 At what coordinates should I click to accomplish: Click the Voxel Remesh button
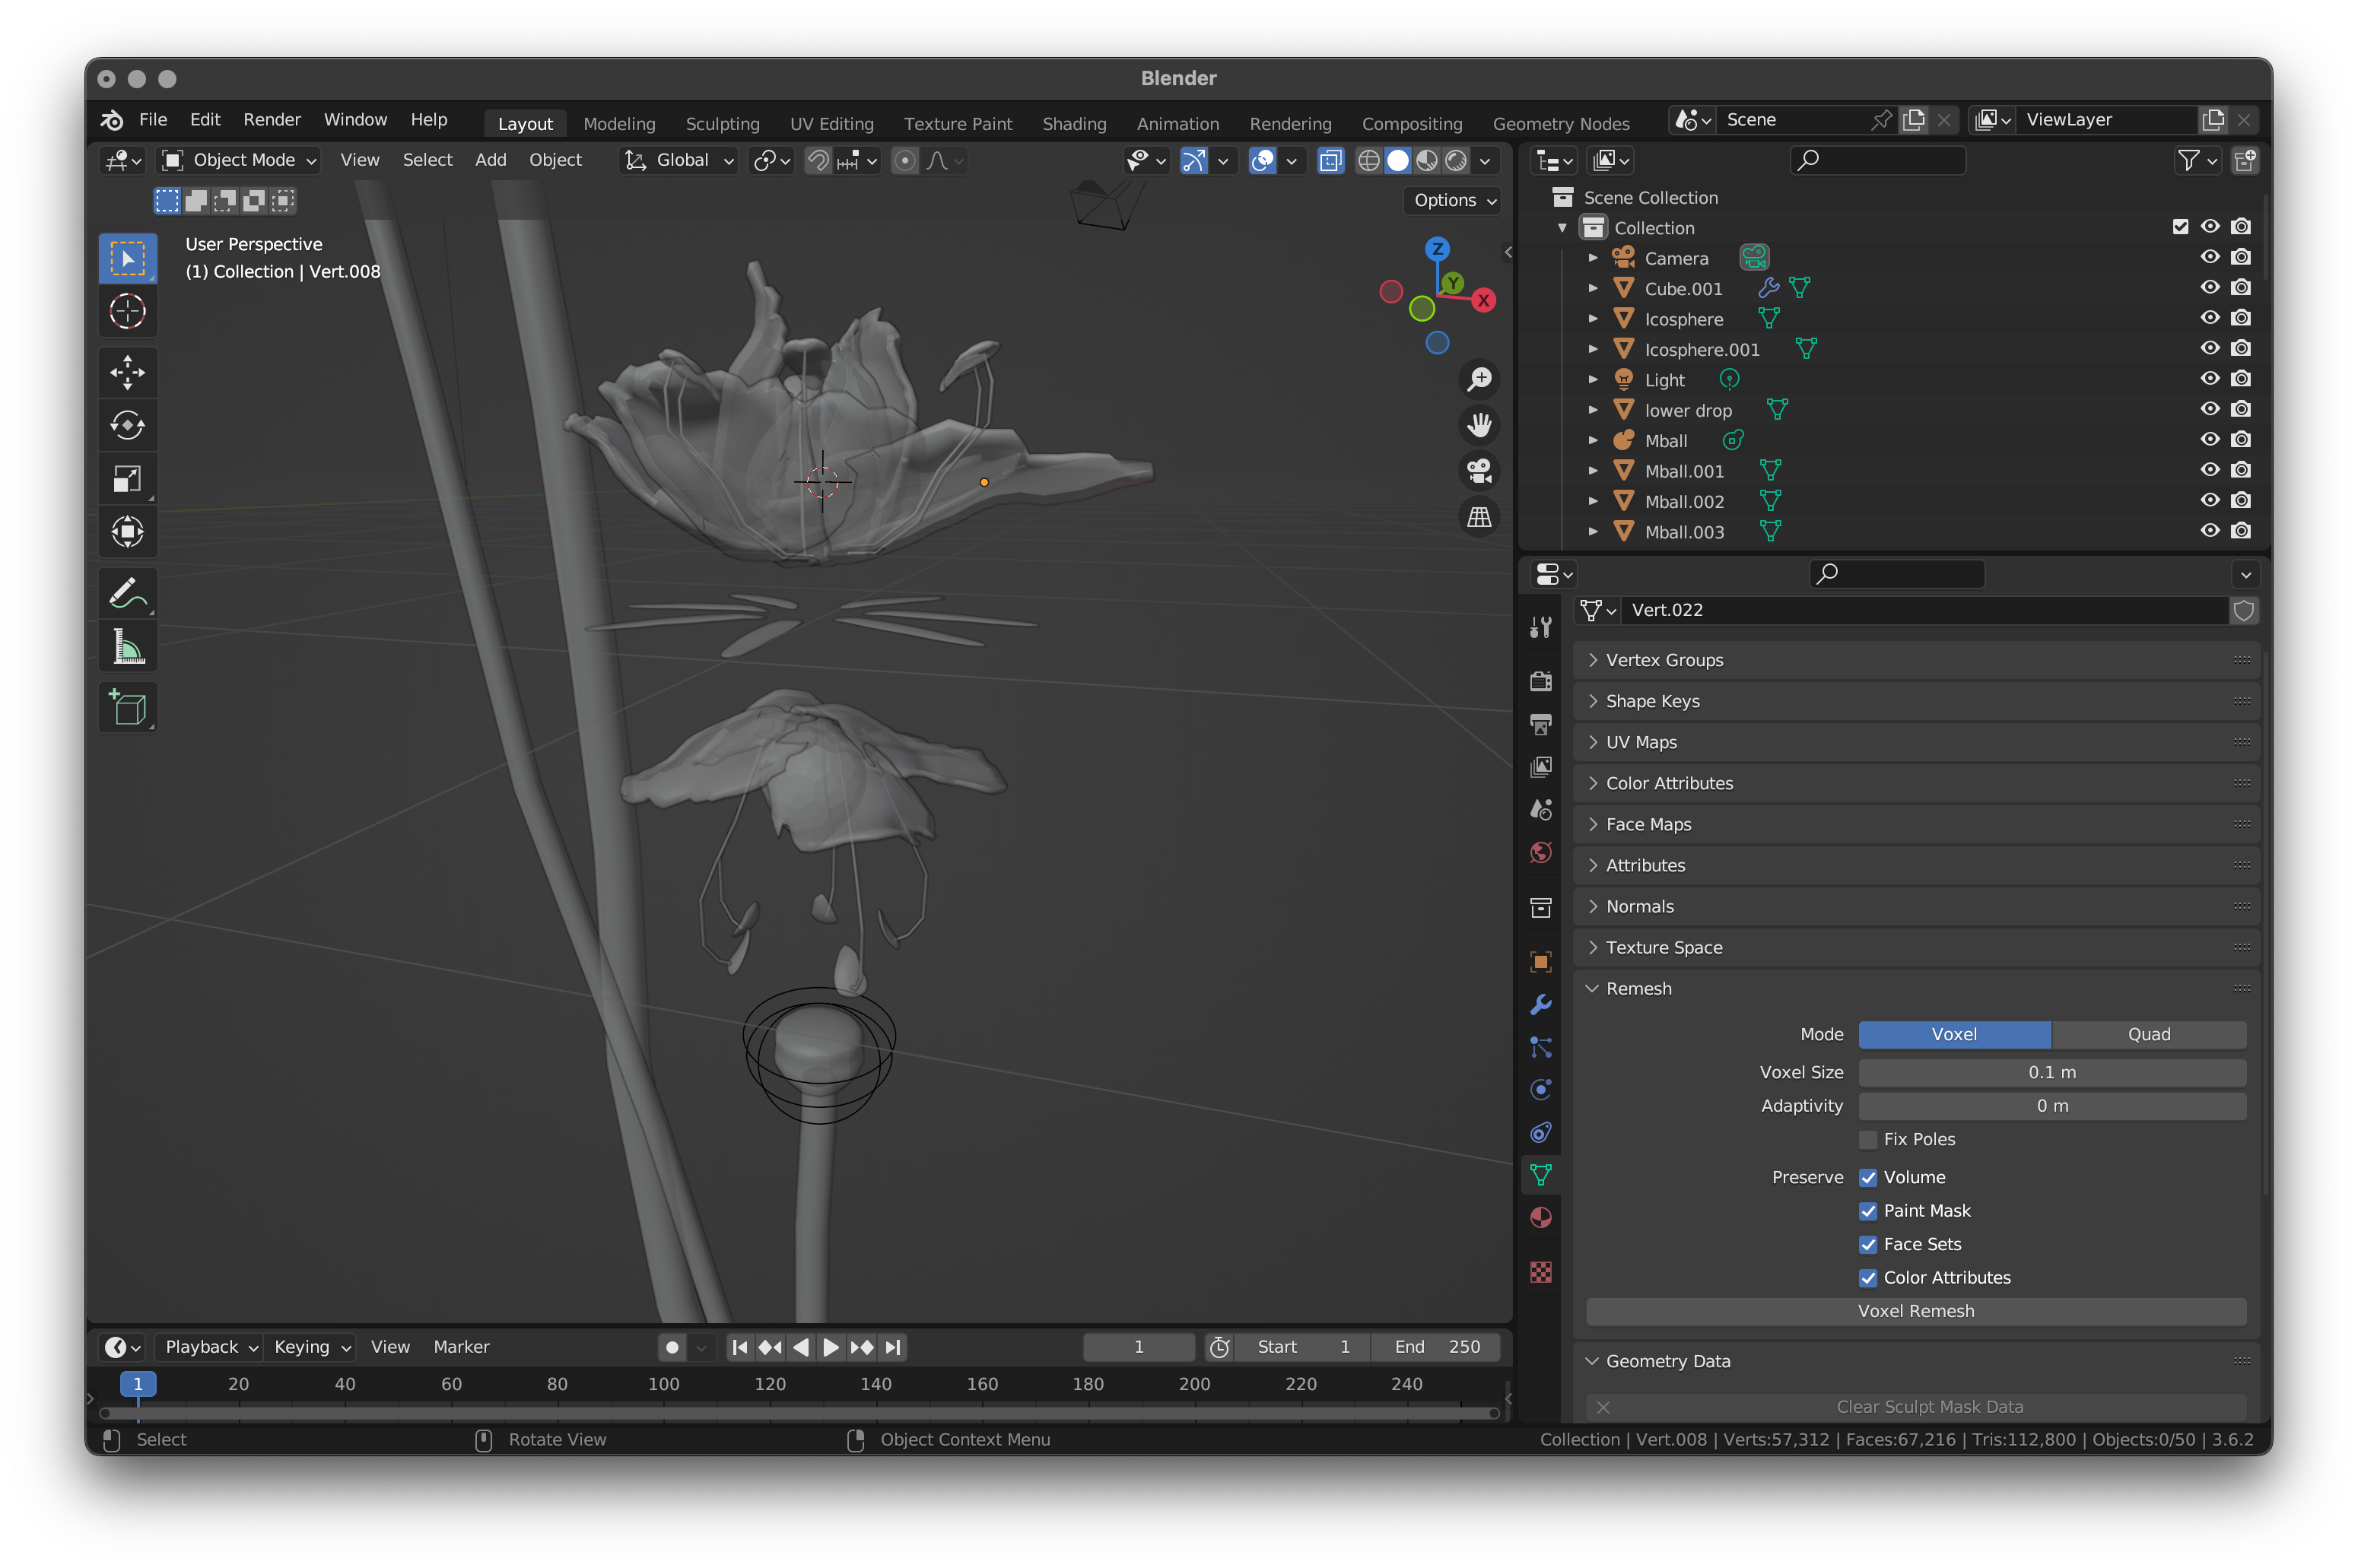coord(1915,1311)
